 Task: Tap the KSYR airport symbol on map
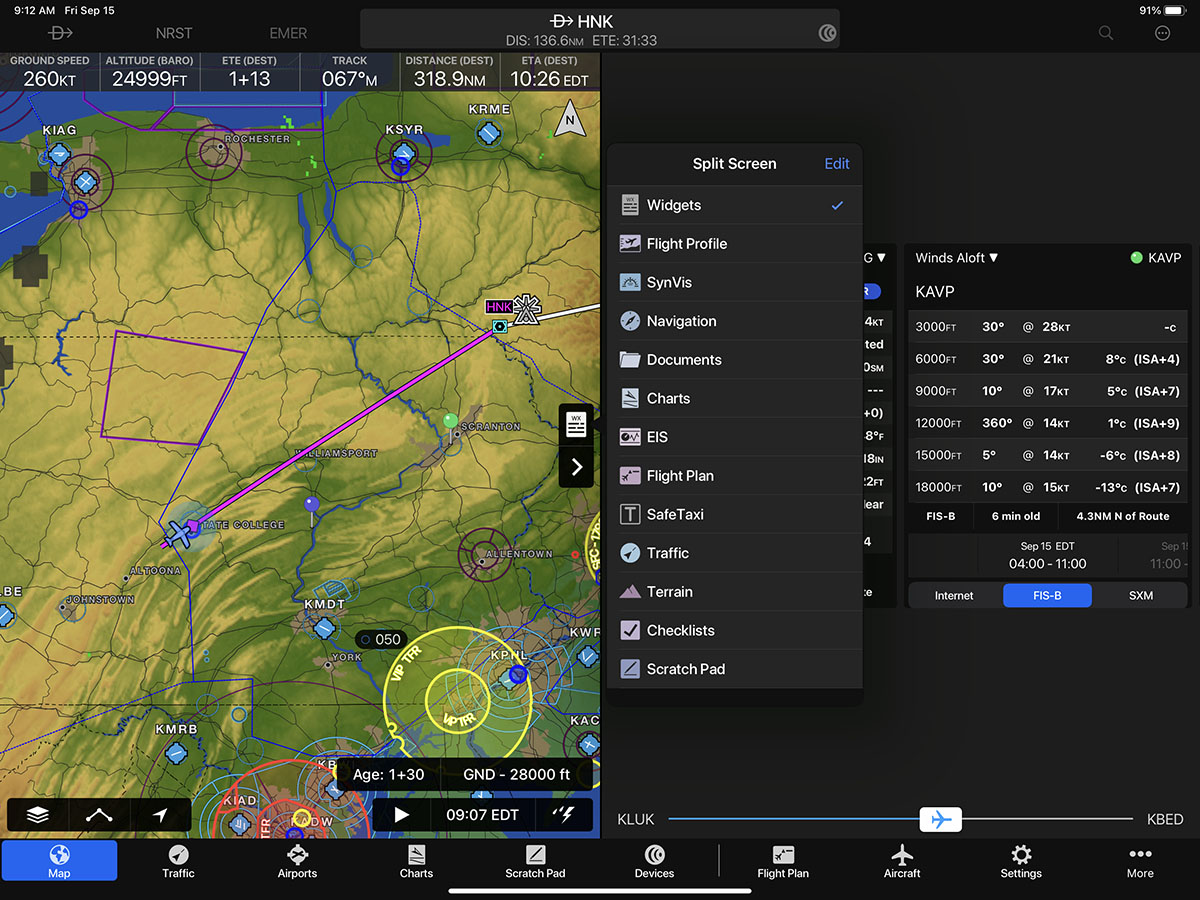pos(403,153)
